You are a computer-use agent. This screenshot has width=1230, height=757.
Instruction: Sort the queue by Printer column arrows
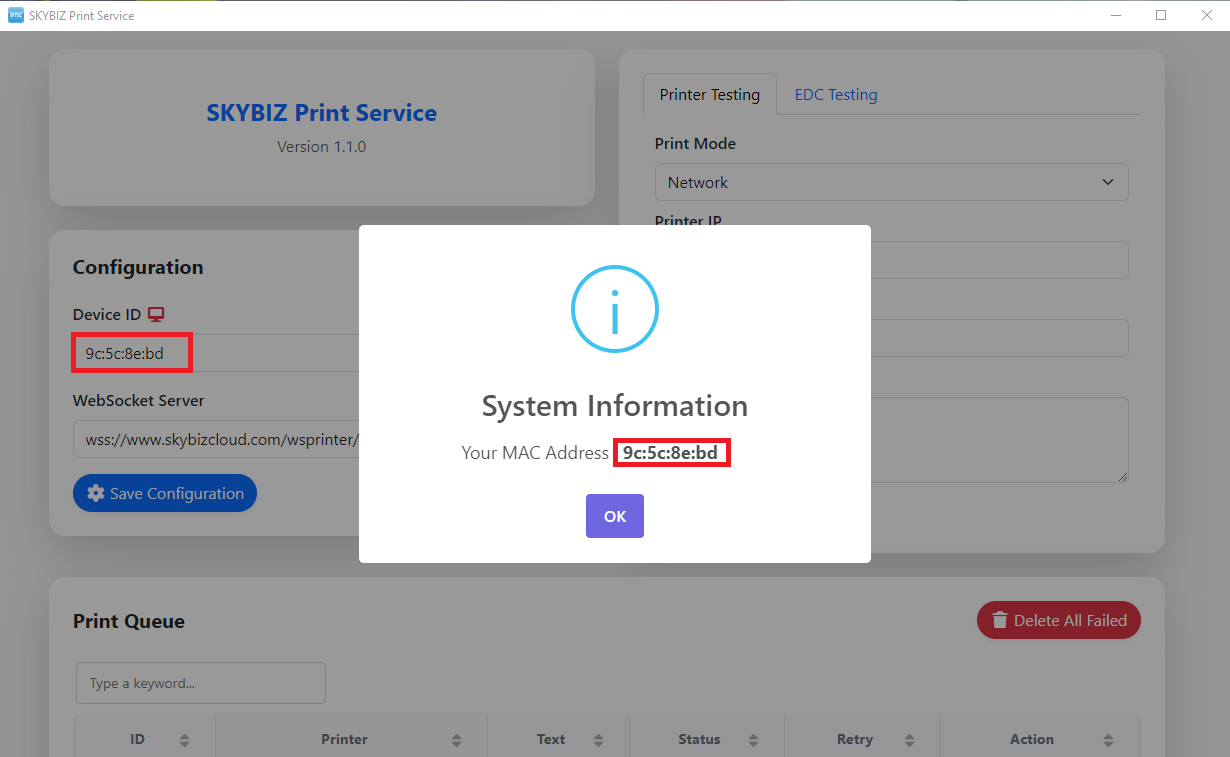(x=456, y=740)
